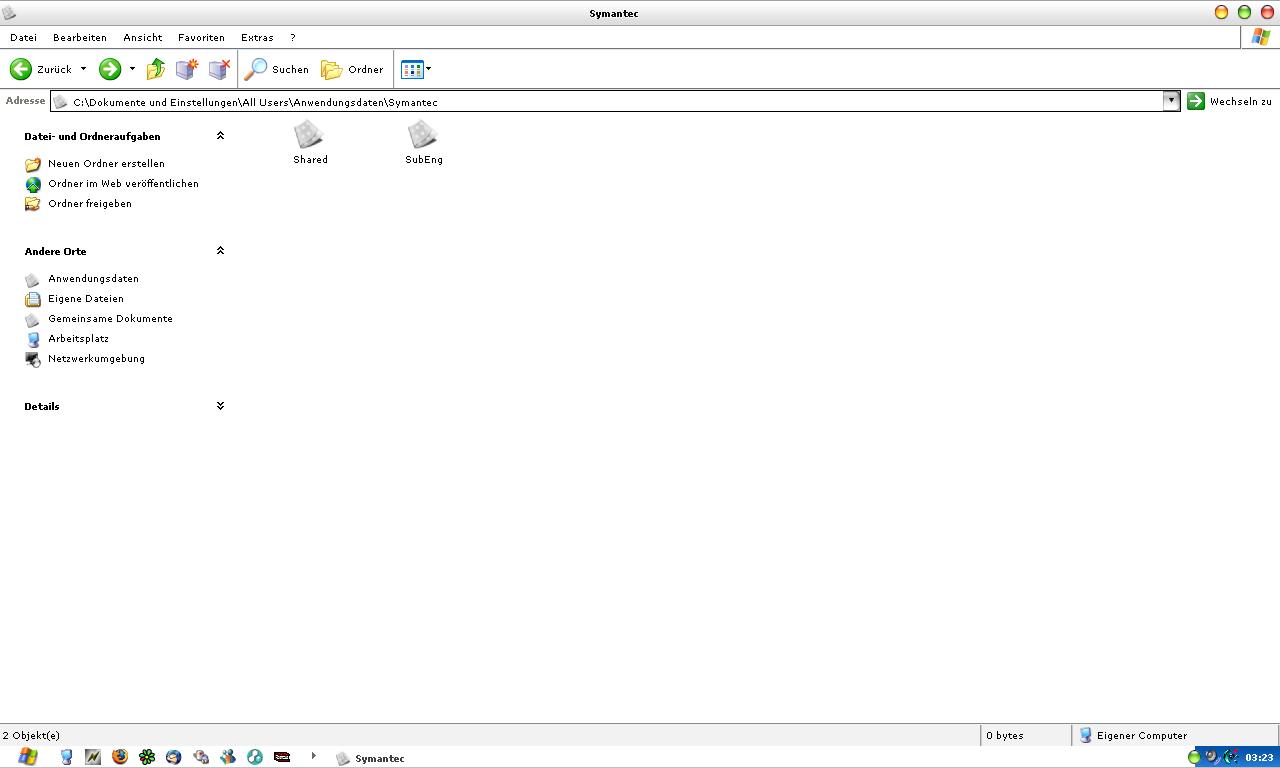The height and width of the screenshot is (768, 1280).
Task: Click the speaker volume tray icon
Action: coord(1212,757)
